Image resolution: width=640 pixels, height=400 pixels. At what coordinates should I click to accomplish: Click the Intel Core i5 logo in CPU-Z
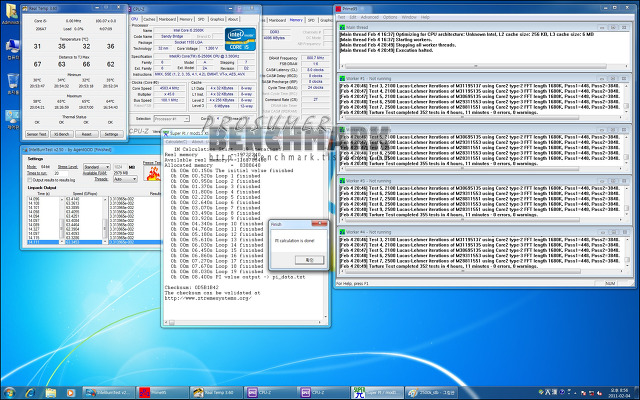pos(240,39)
